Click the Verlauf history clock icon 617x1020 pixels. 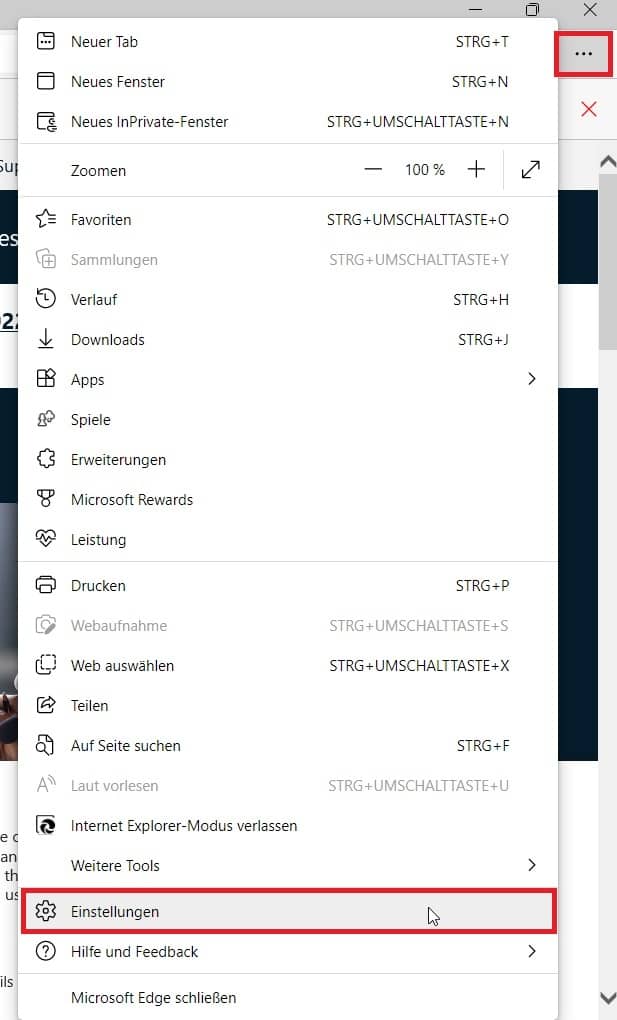click(46, 300)
